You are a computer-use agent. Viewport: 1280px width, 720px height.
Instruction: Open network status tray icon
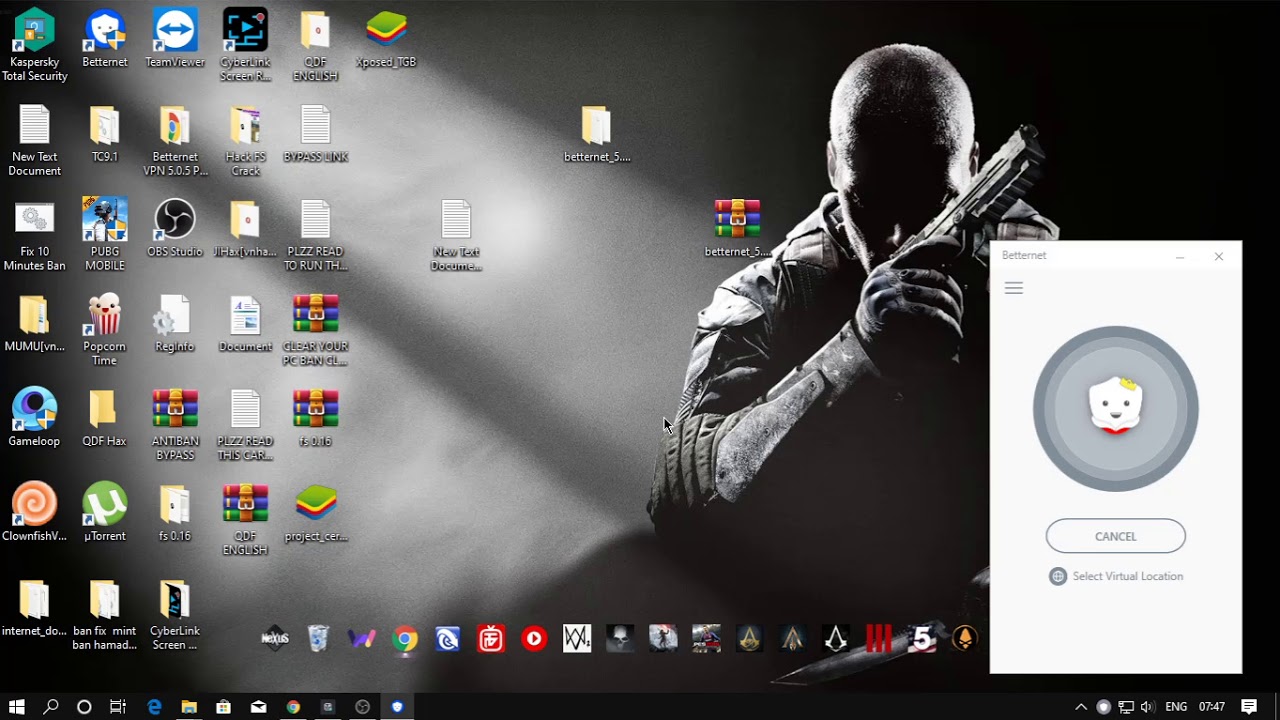1125,706
